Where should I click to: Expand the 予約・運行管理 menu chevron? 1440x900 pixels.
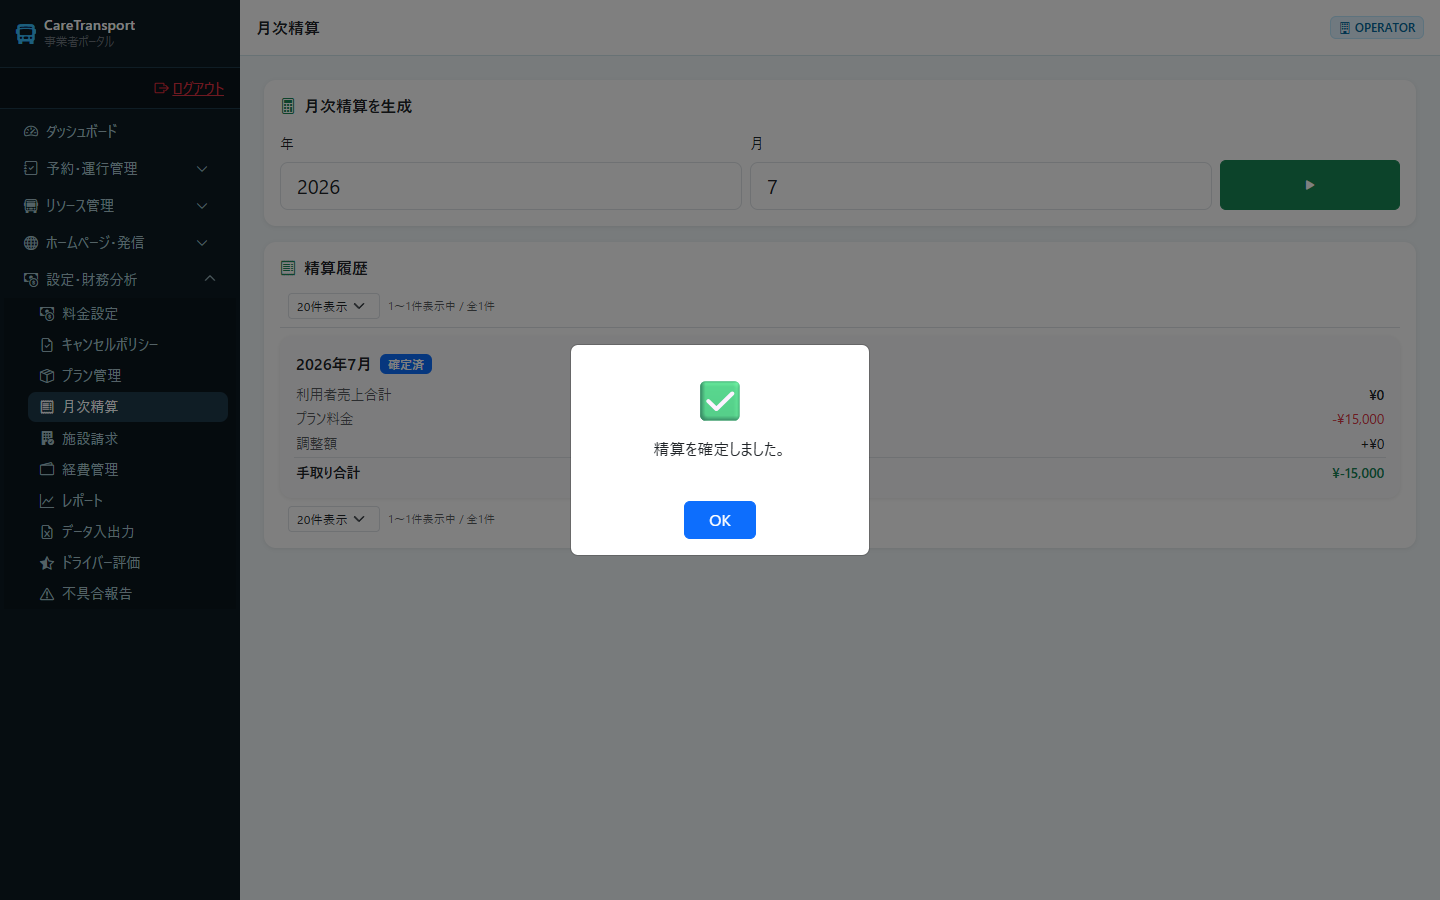click(202, 169)
